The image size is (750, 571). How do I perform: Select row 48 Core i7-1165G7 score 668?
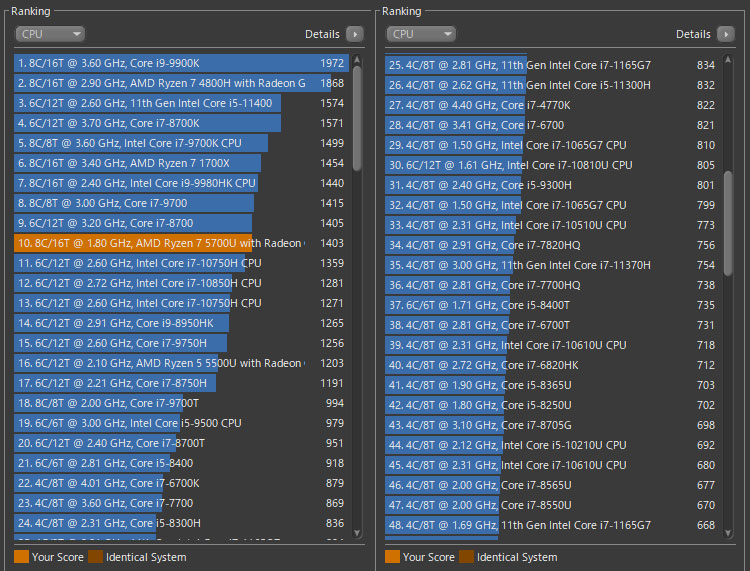[552, 525]
